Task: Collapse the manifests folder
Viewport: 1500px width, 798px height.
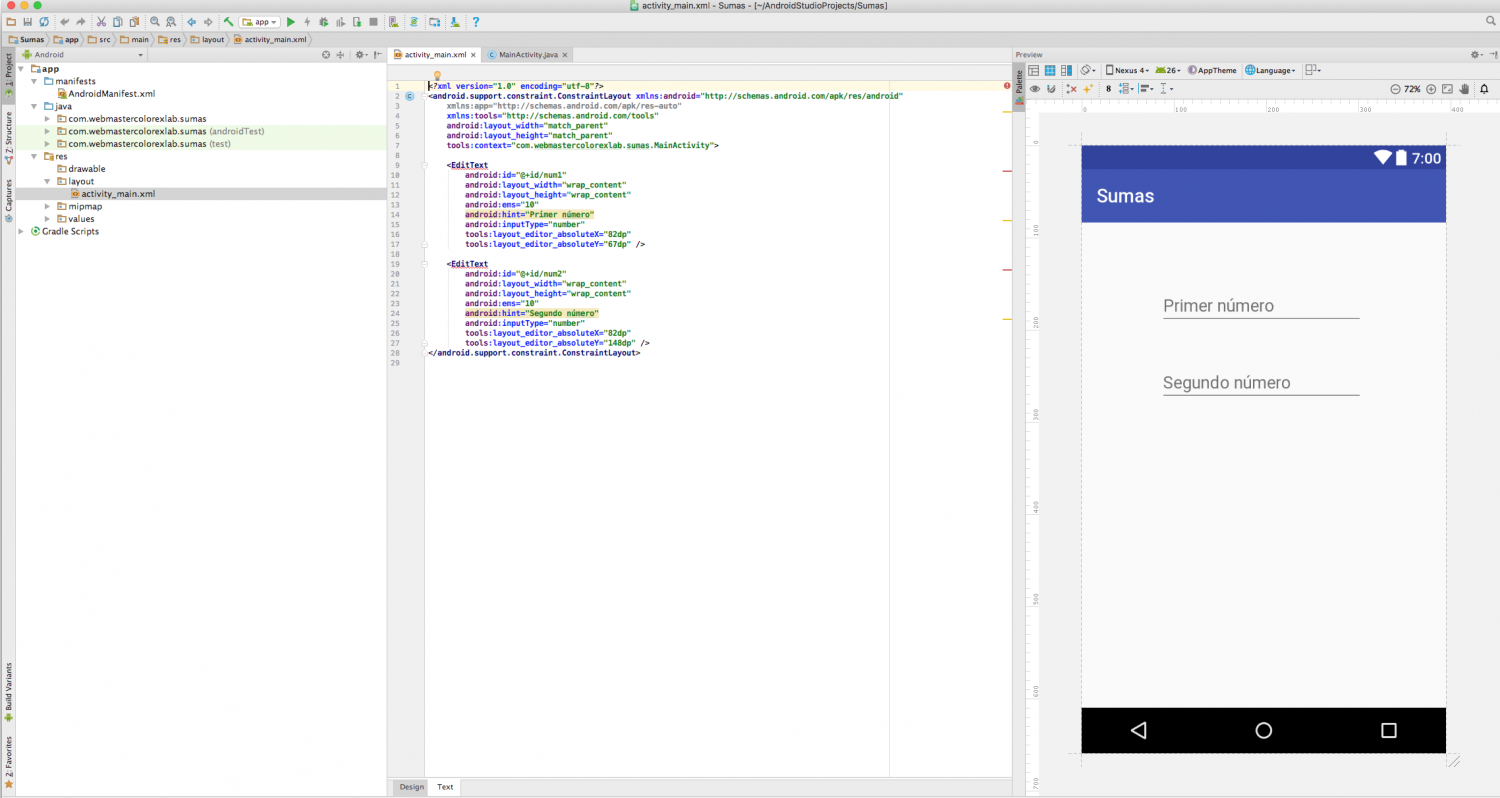Action: tap(35, 81)
